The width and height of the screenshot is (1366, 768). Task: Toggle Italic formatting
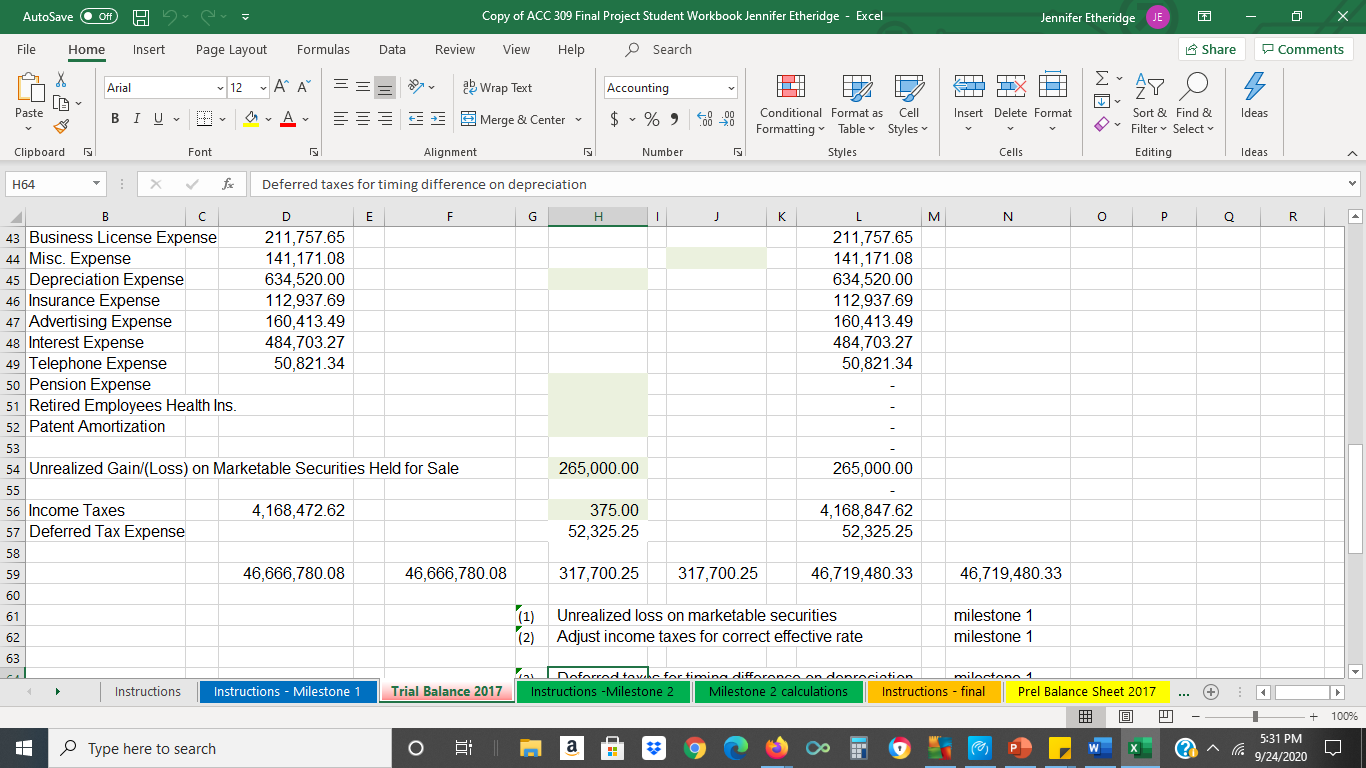pyautogui.click(x=136, y=118)
